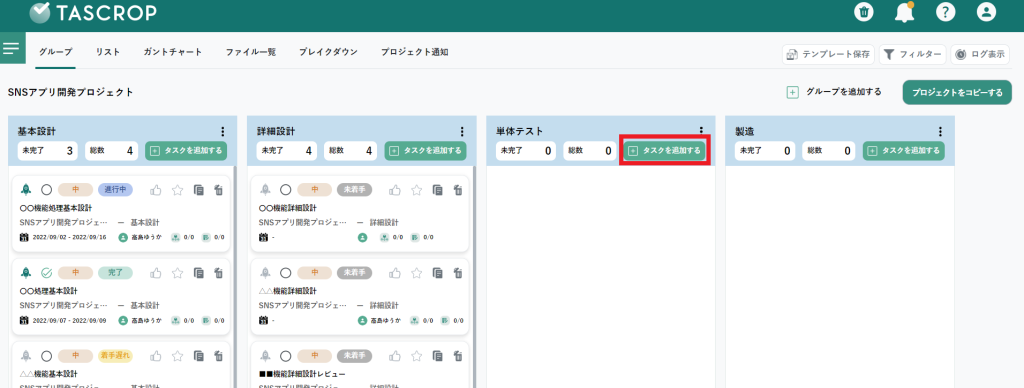
Task: Duplicate the 〇〇処理基本設計 task card
Action: pyautogui.click(x=199, y=273)
